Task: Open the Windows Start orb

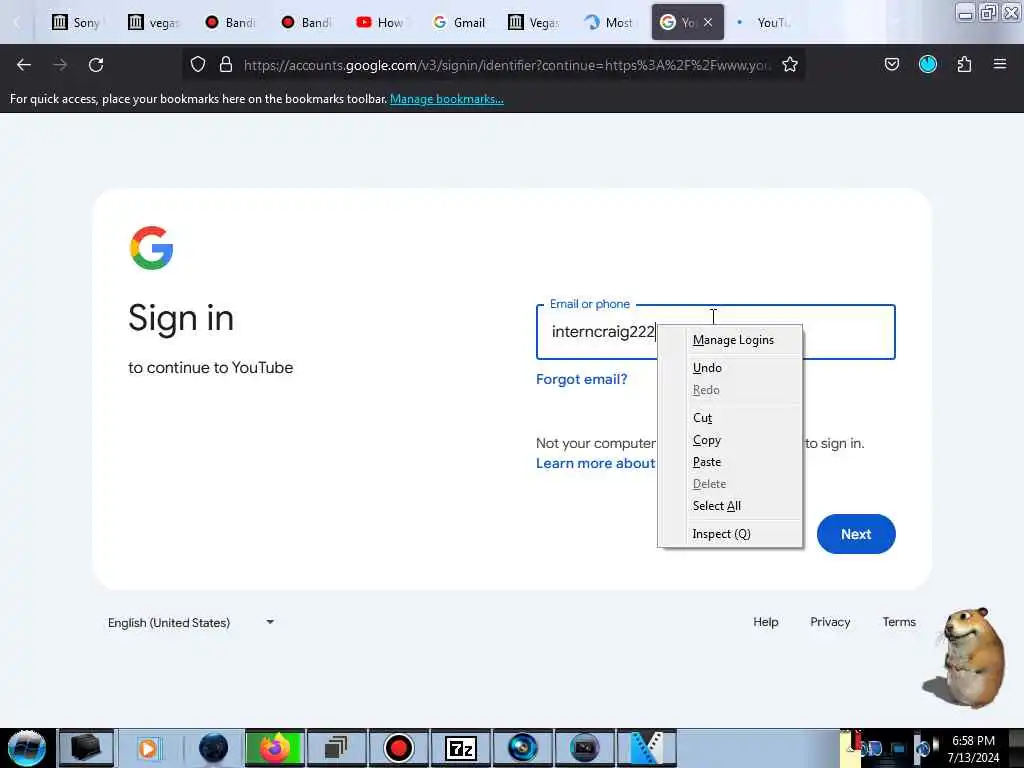Action: (27, 748)
